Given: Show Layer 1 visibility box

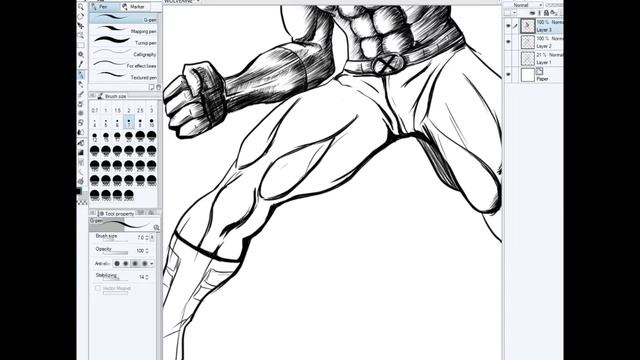Looking at the screenshot, I should click(x=508, y=58).
